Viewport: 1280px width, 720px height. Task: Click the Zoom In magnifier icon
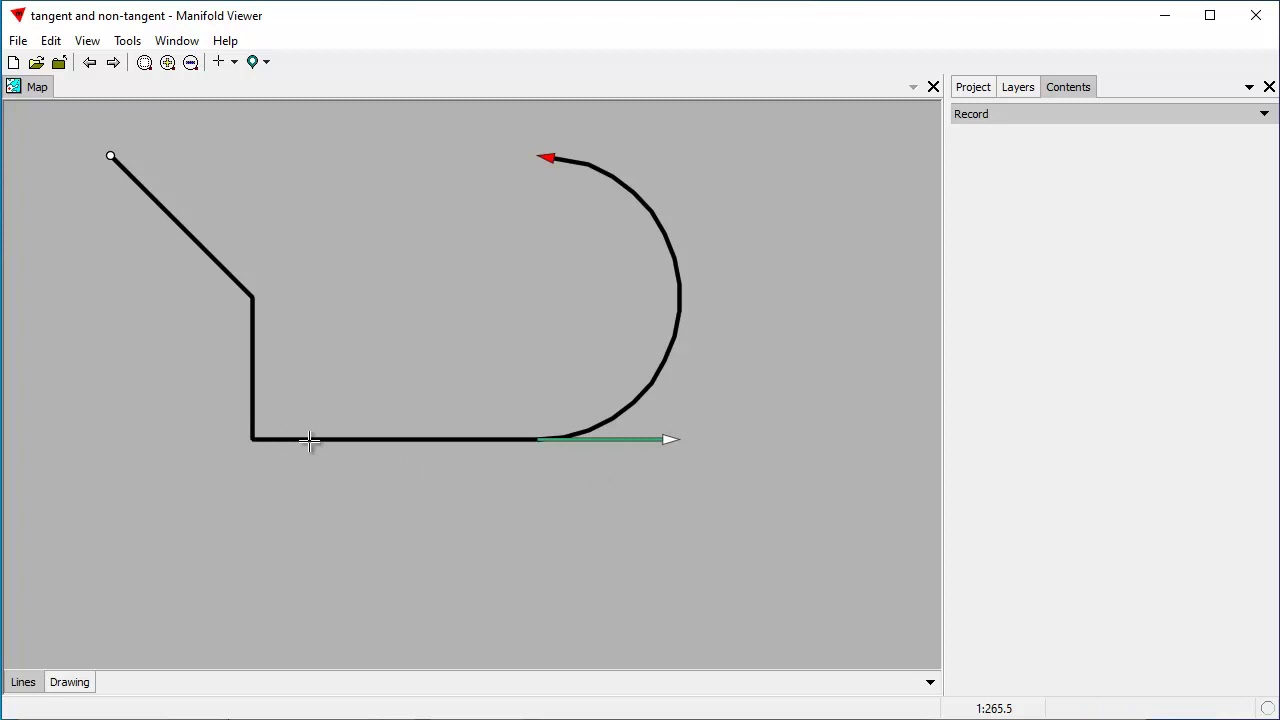(x=167, y=62)
